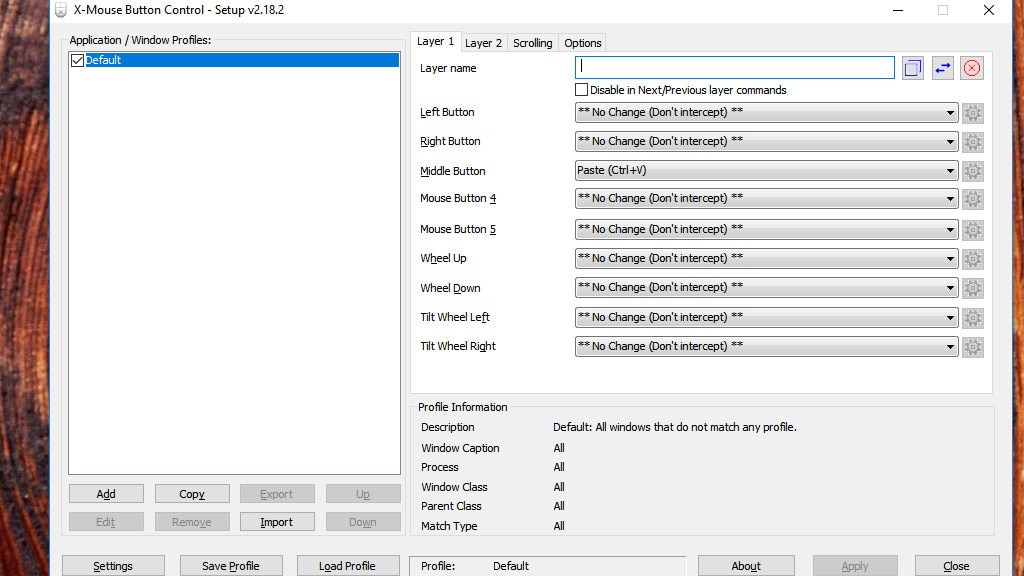Click the description text 'Default: All windows that do not match any profile.'

point(675,427)
